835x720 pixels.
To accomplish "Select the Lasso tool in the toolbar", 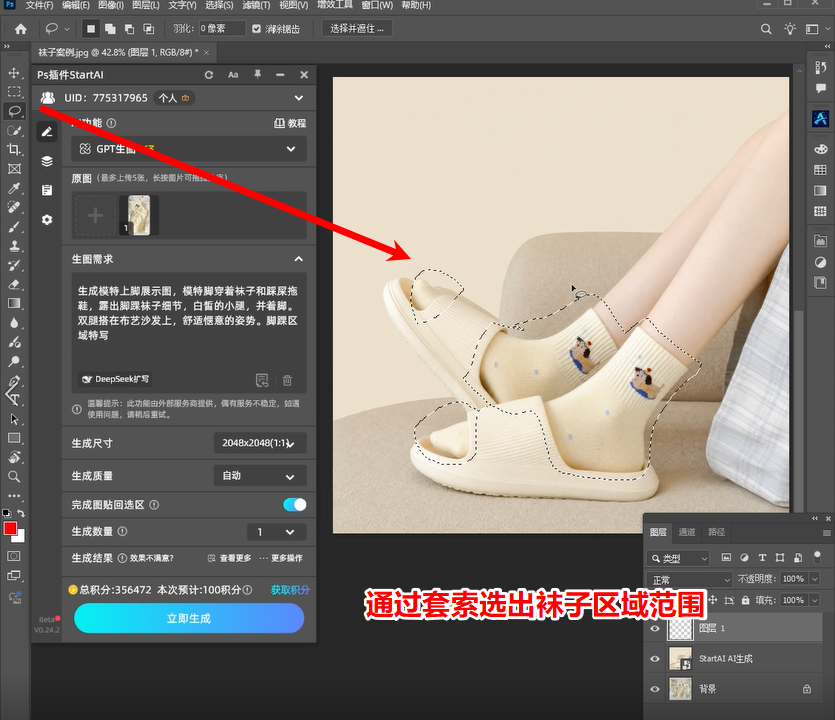I will [14, 111].
